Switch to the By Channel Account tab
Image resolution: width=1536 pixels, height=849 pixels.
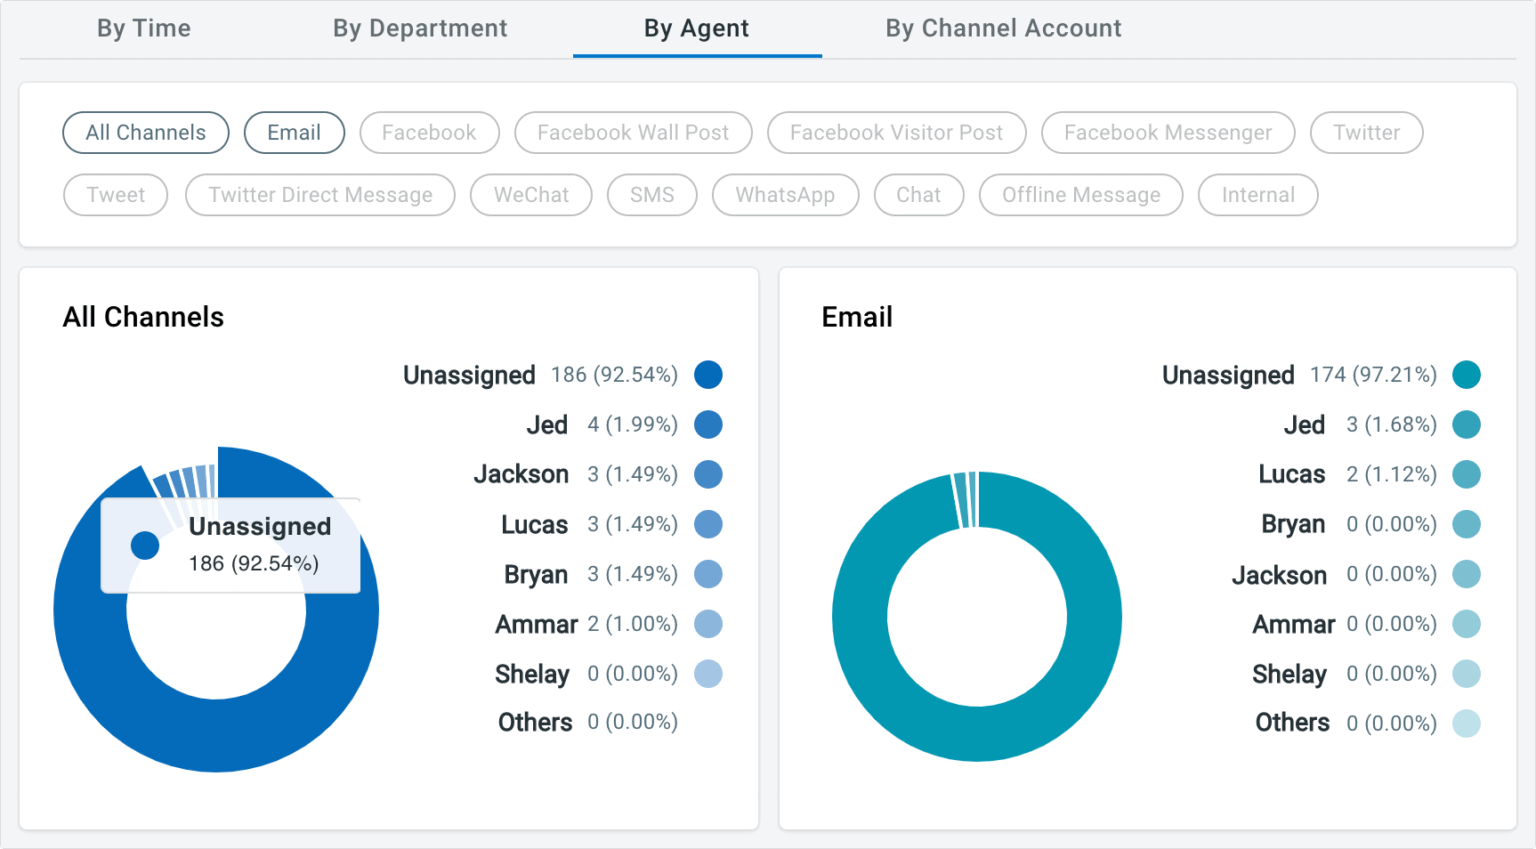[x=1003, y=28]
